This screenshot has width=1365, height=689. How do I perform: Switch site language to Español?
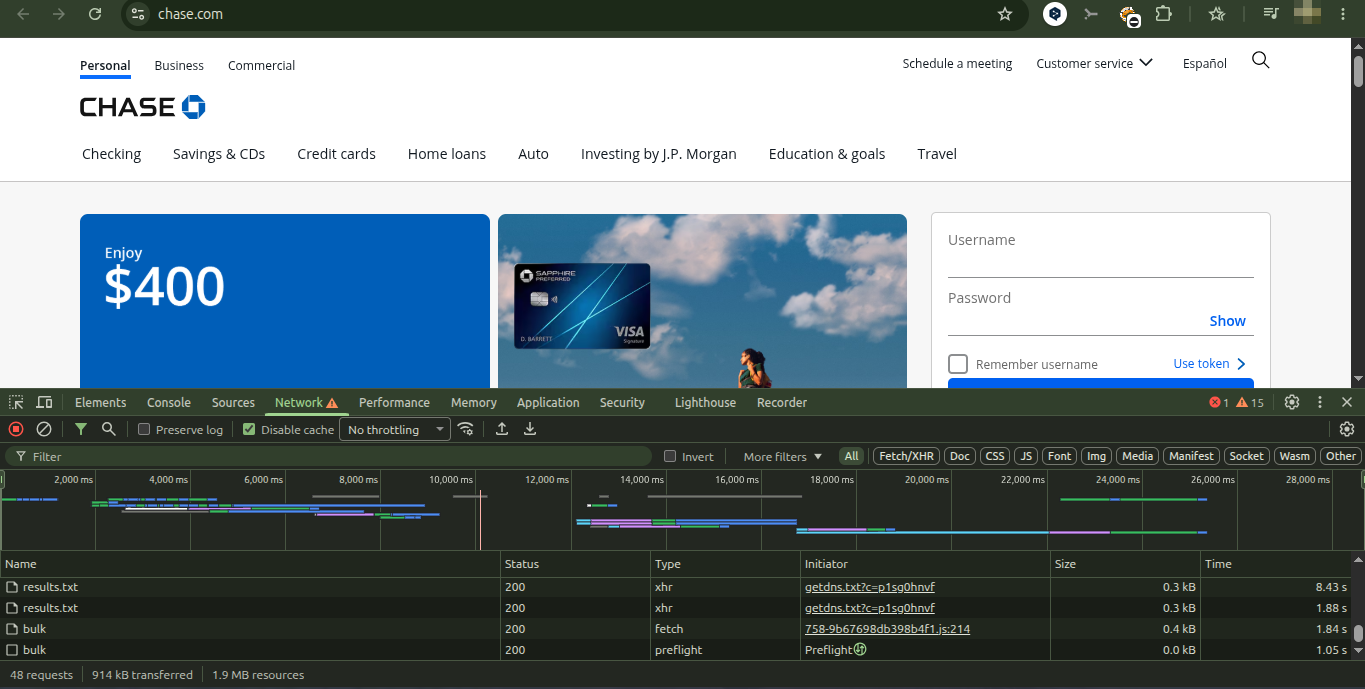pyautogui.click(x=1204, y=63)
